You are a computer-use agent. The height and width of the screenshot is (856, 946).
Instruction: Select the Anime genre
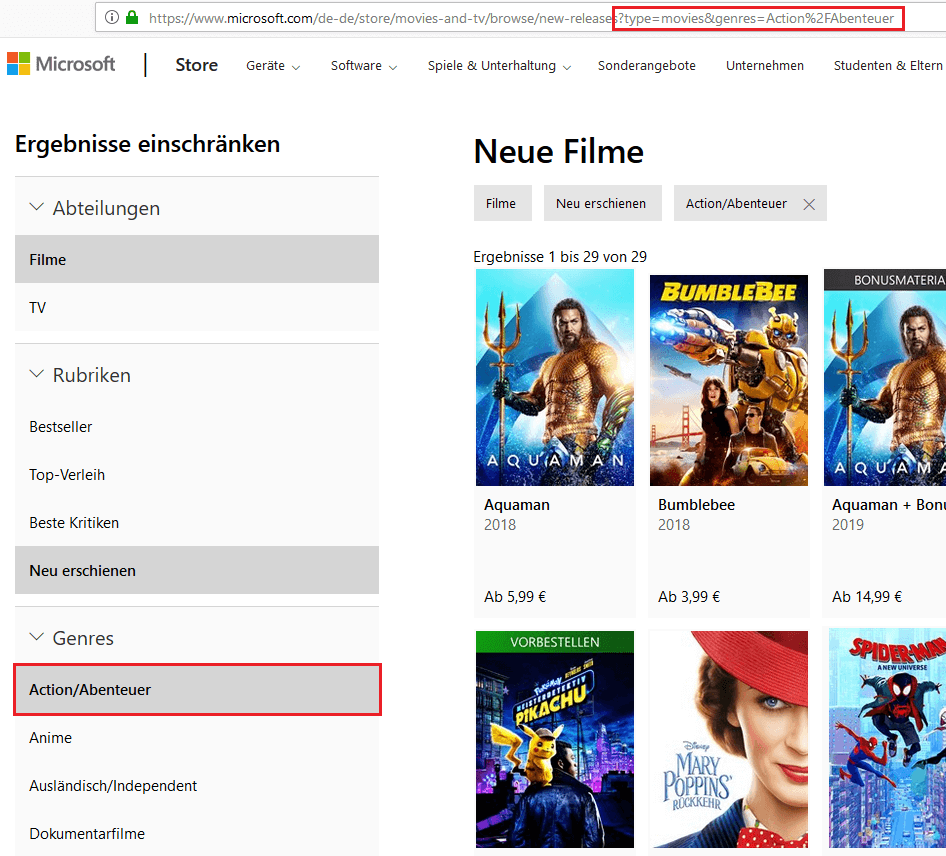197,737
